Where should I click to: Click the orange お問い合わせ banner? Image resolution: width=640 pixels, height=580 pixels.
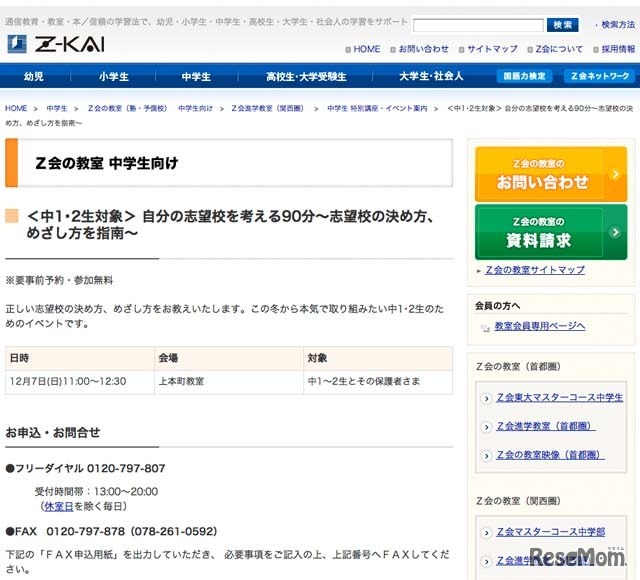point(551,174)
